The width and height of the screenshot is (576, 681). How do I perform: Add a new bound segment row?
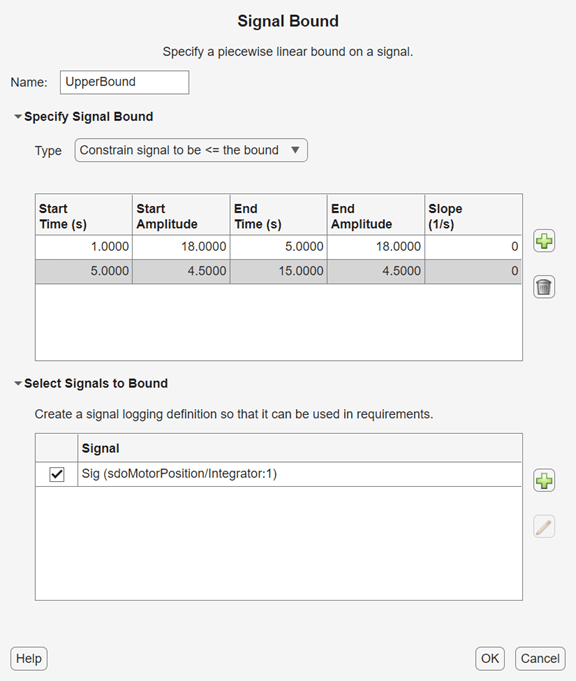click(544, 241)
